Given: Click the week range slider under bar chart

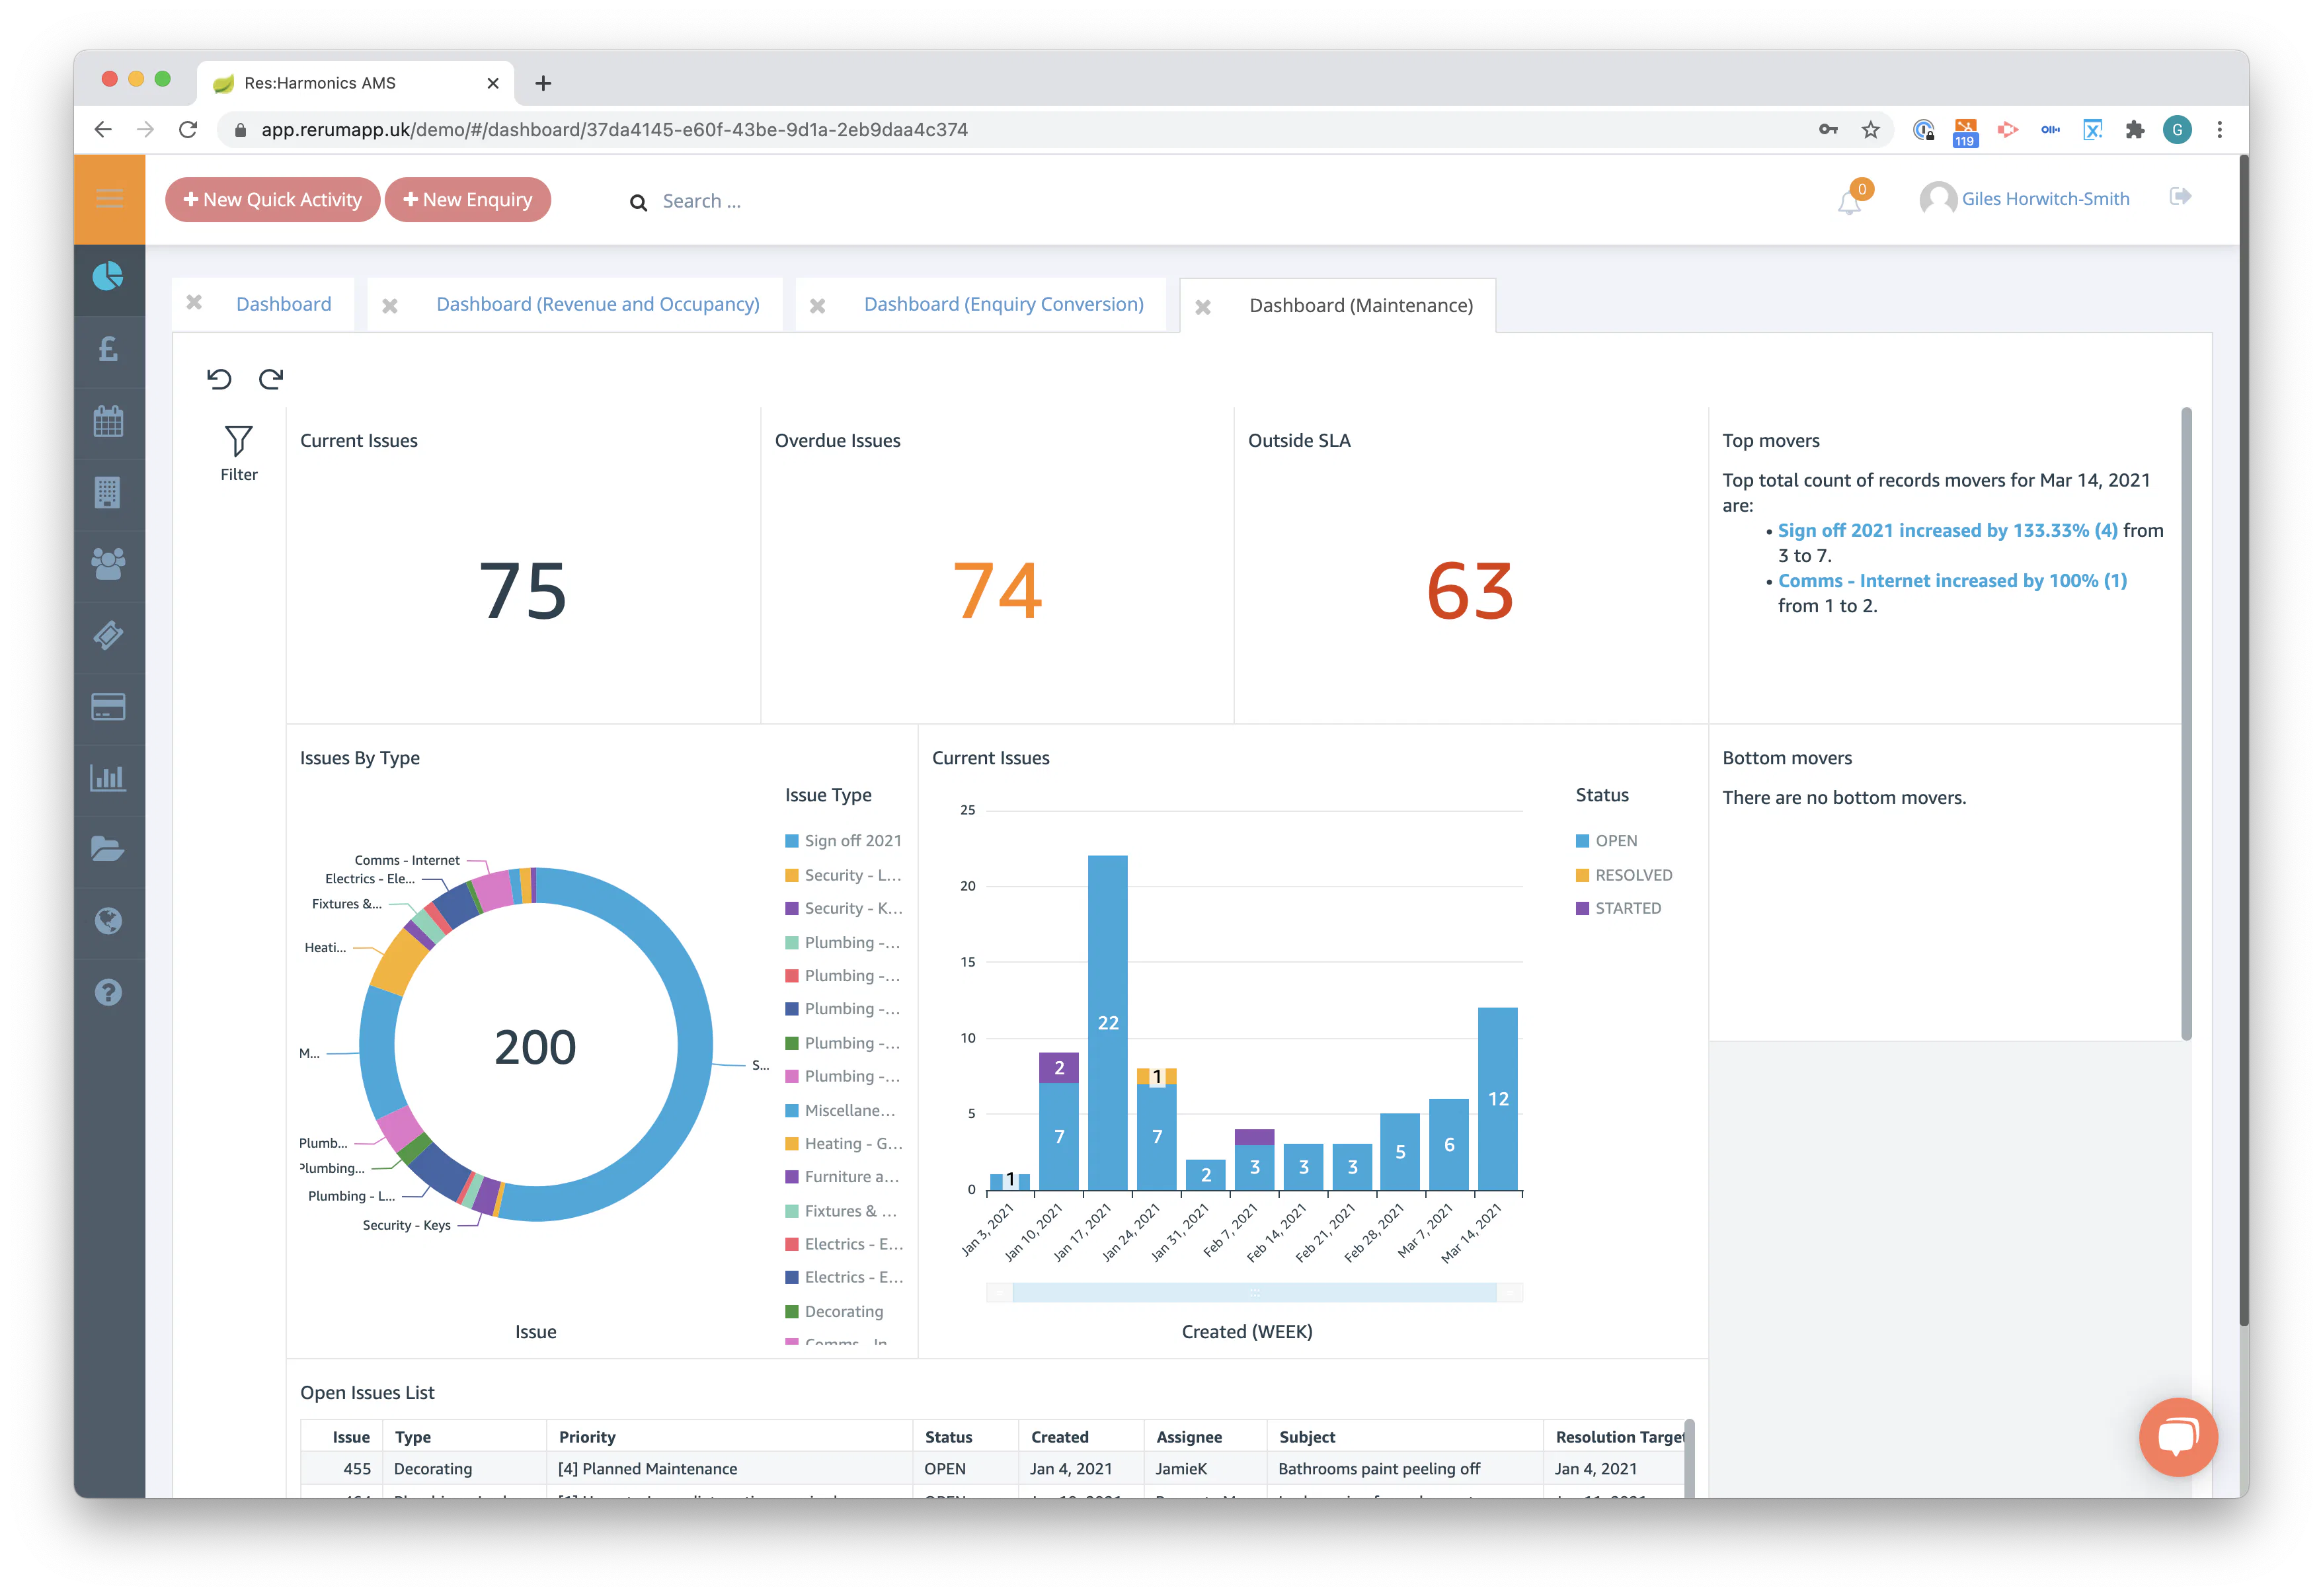Looking at the screenshot, I should click(1254, 1292).
